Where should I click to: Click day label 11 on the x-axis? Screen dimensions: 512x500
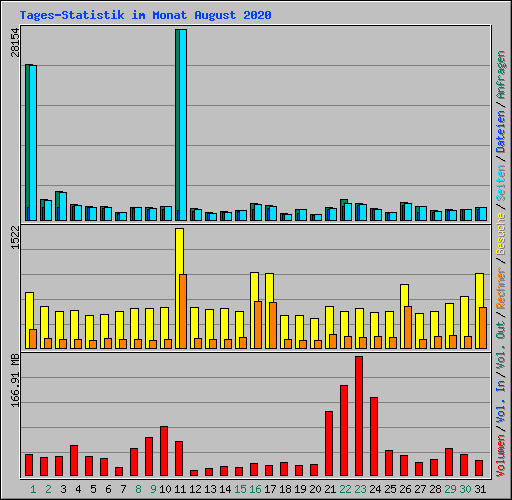(x=180, y=489)
